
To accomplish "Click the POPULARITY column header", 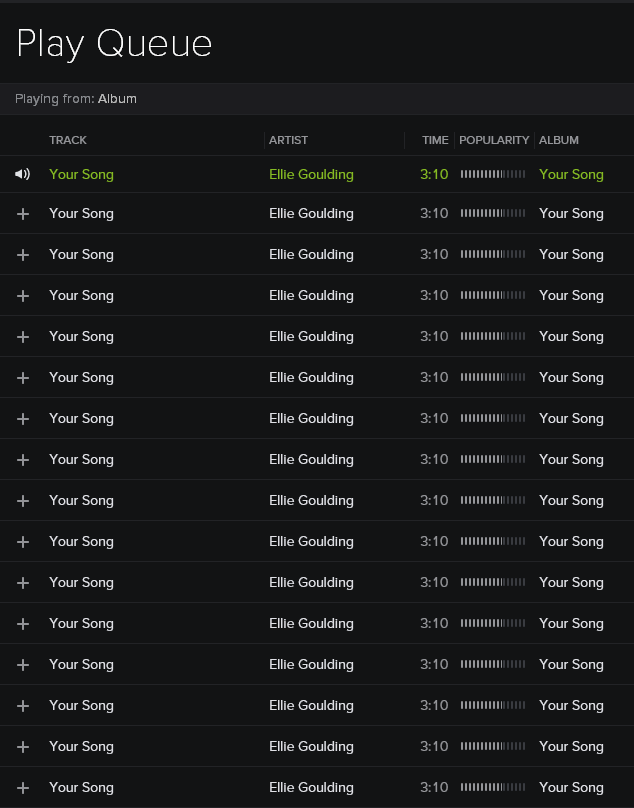I will (494, 140).
